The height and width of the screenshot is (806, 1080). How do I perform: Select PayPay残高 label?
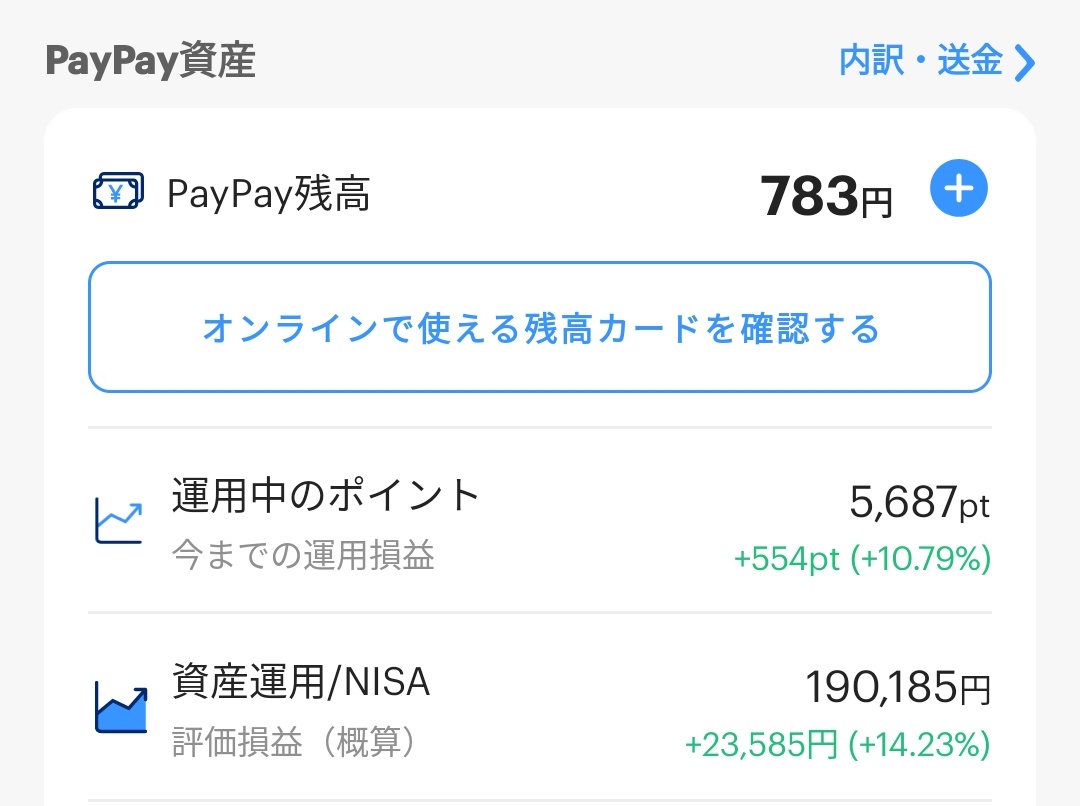coord(269,193)
